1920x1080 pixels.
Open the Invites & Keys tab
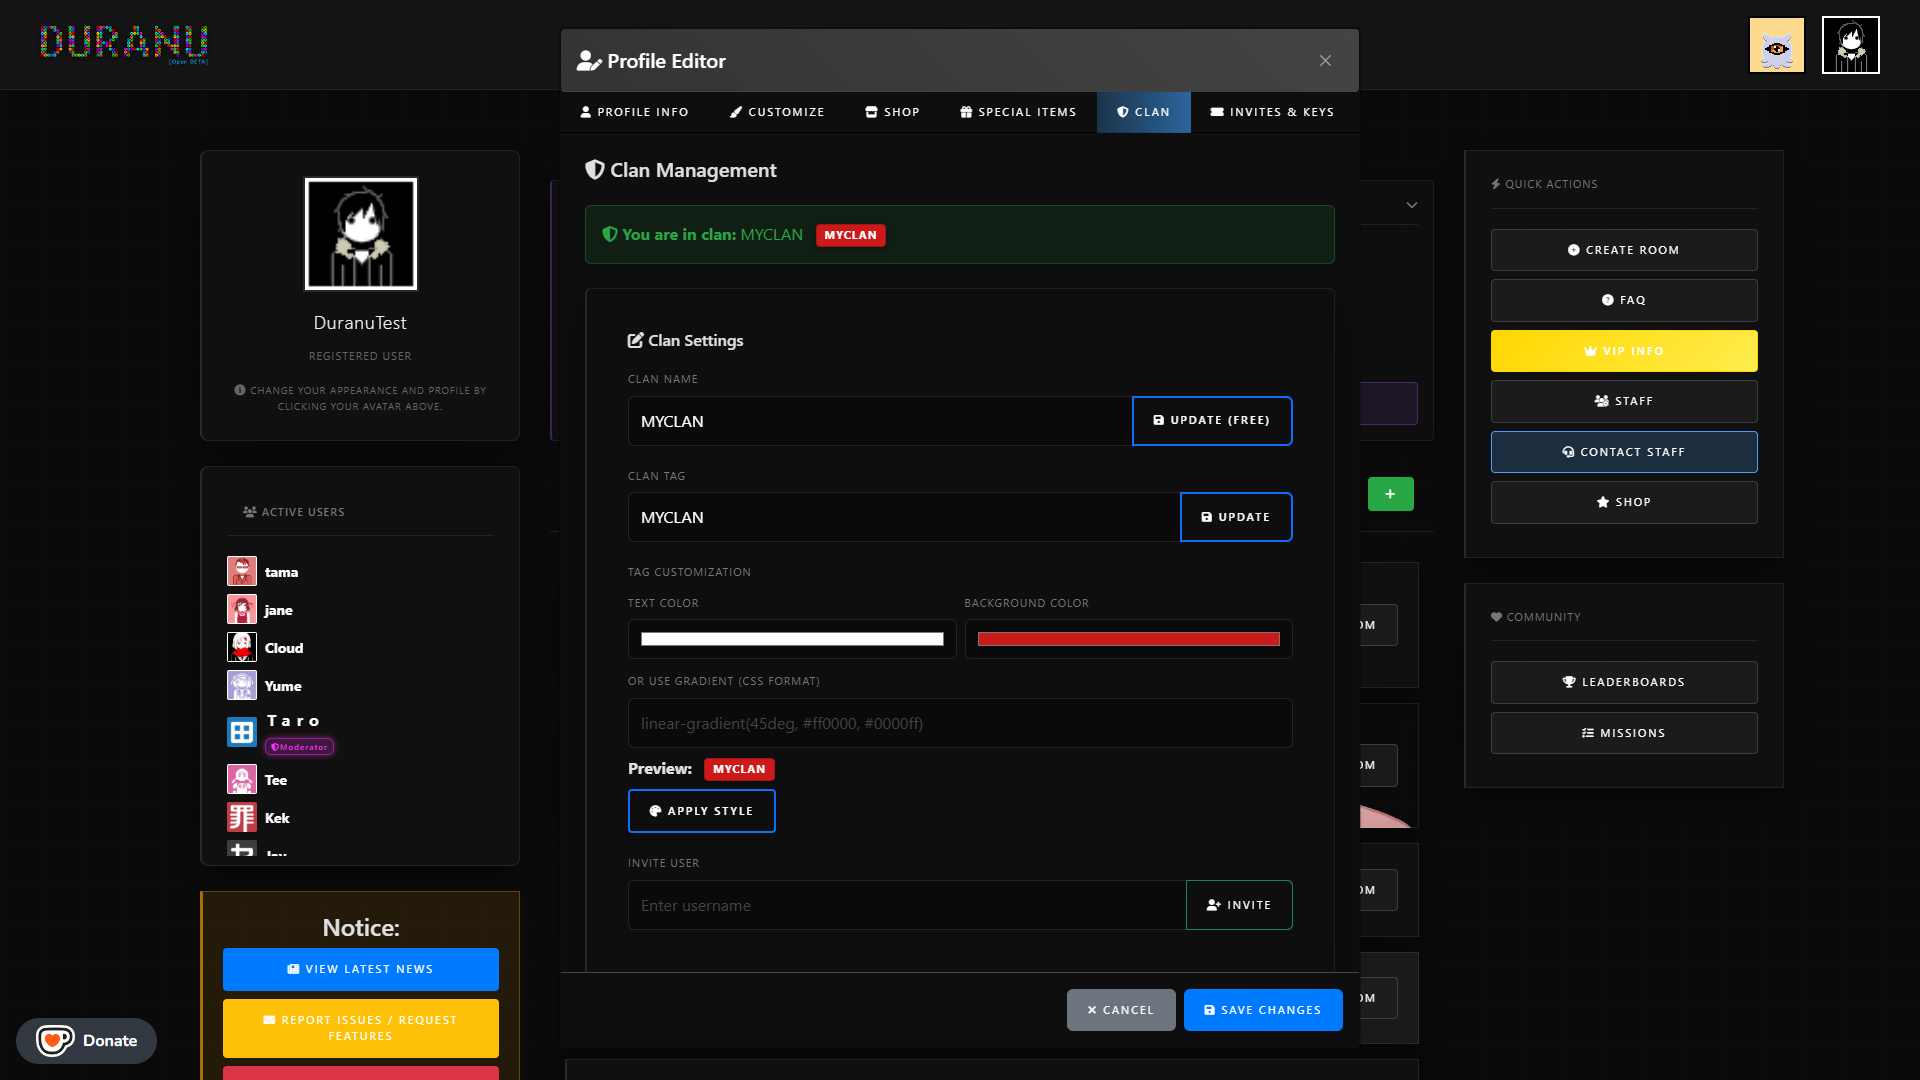point(1272,112)
